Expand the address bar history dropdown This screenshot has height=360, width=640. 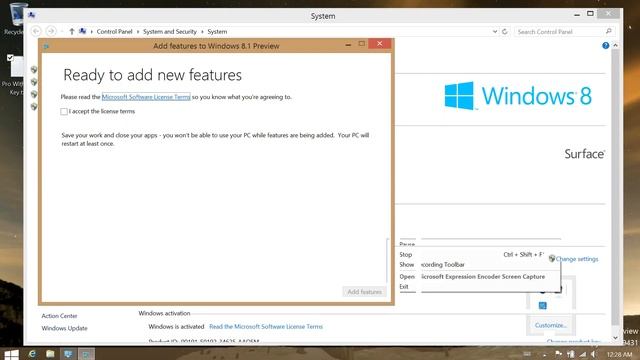(x=495, y=31)
